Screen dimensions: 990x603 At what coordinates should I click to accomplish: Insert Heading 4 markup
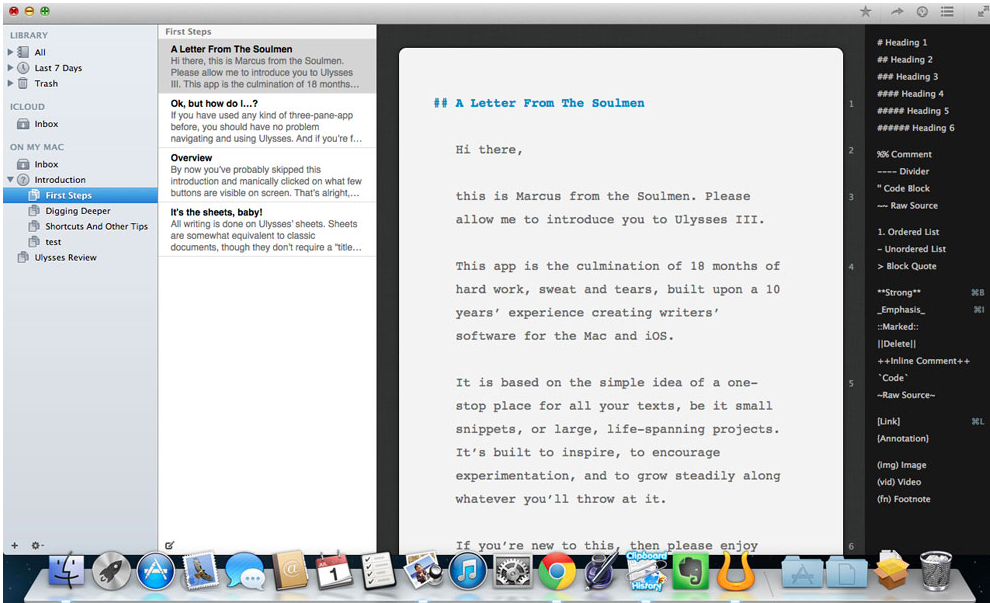[910, 93]
